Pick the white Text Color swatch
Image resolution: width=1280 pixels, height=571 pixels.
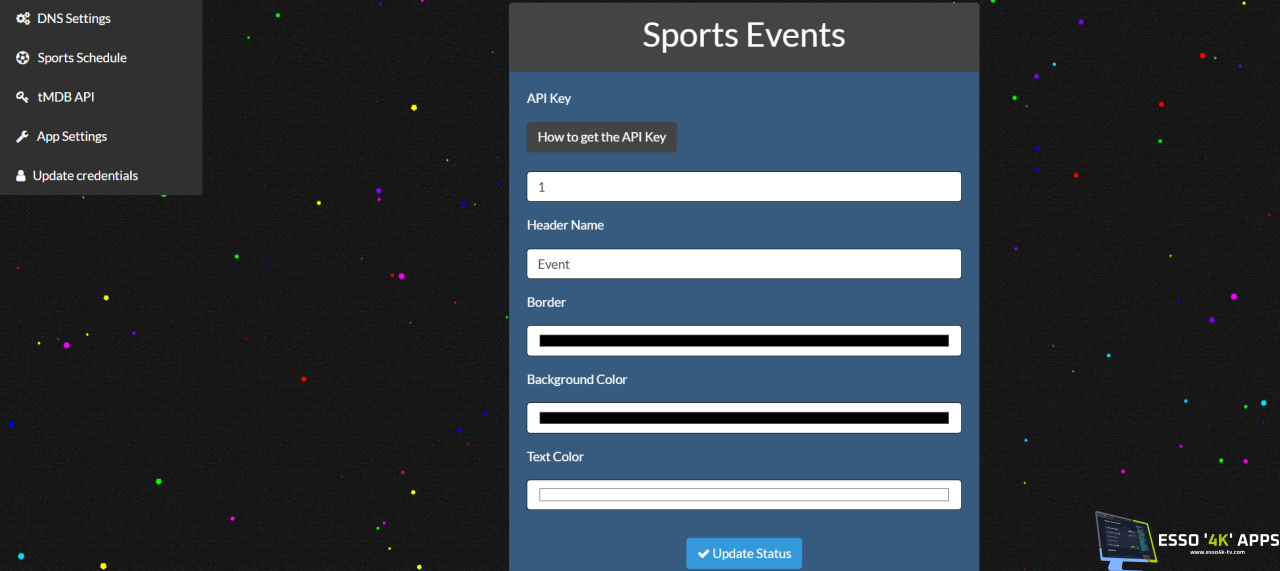(743, 495)
